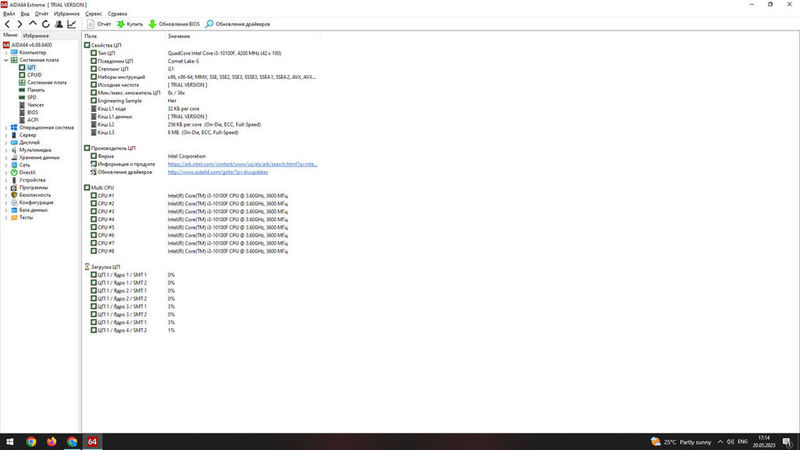Screen dimensions: 800x450
Task: Switch to the Меню sidebar tab
Action: (x=10, y=35)
